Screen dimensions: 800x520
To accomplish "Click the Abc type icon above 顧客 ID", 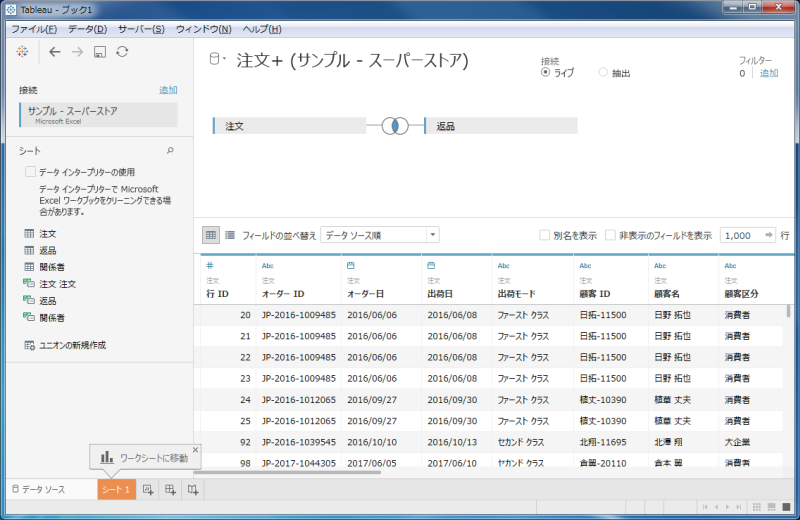I will [x=585, y=265].
